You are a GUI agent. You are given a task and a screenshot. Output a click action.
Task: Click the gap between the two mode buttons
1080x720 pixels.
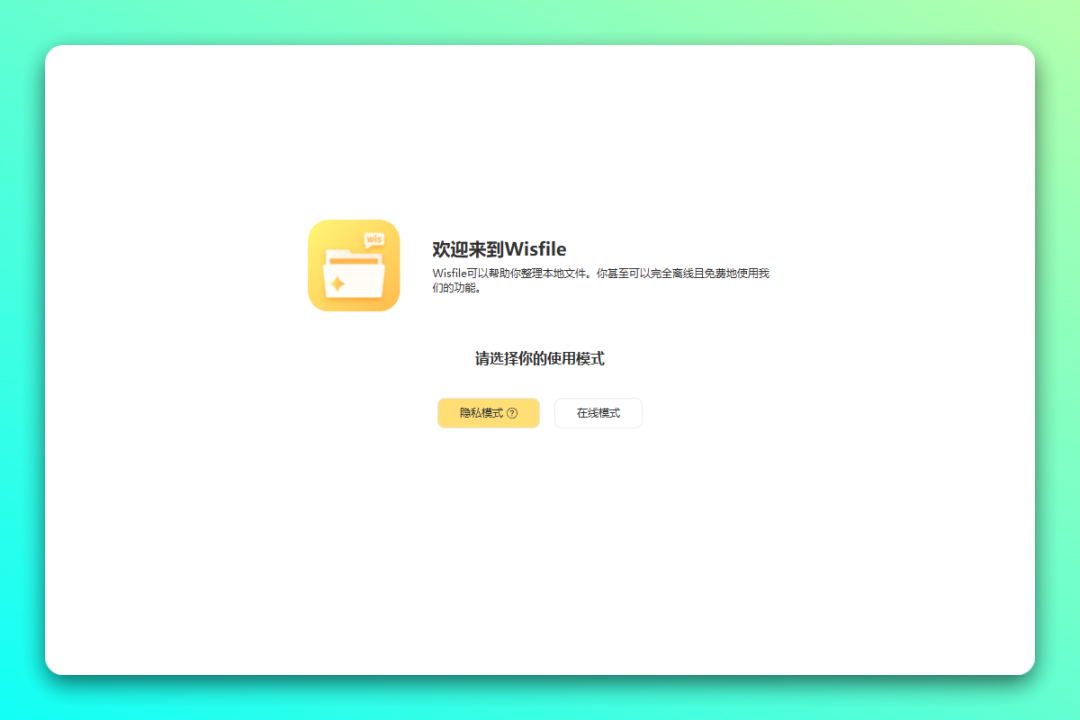(x=547, y=413)
